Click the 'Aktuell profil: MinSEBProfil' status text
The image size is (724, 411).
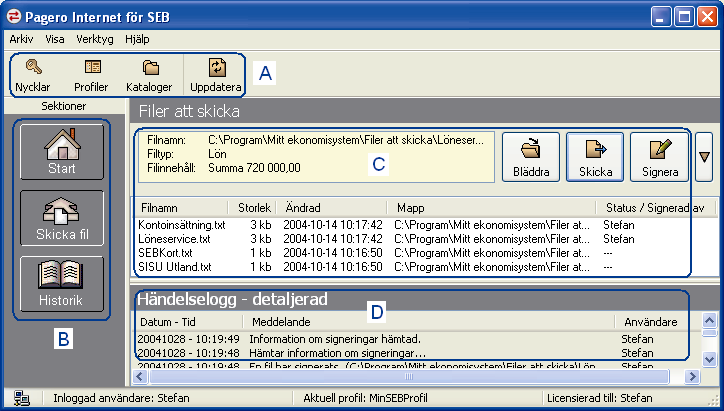[365, 398]
